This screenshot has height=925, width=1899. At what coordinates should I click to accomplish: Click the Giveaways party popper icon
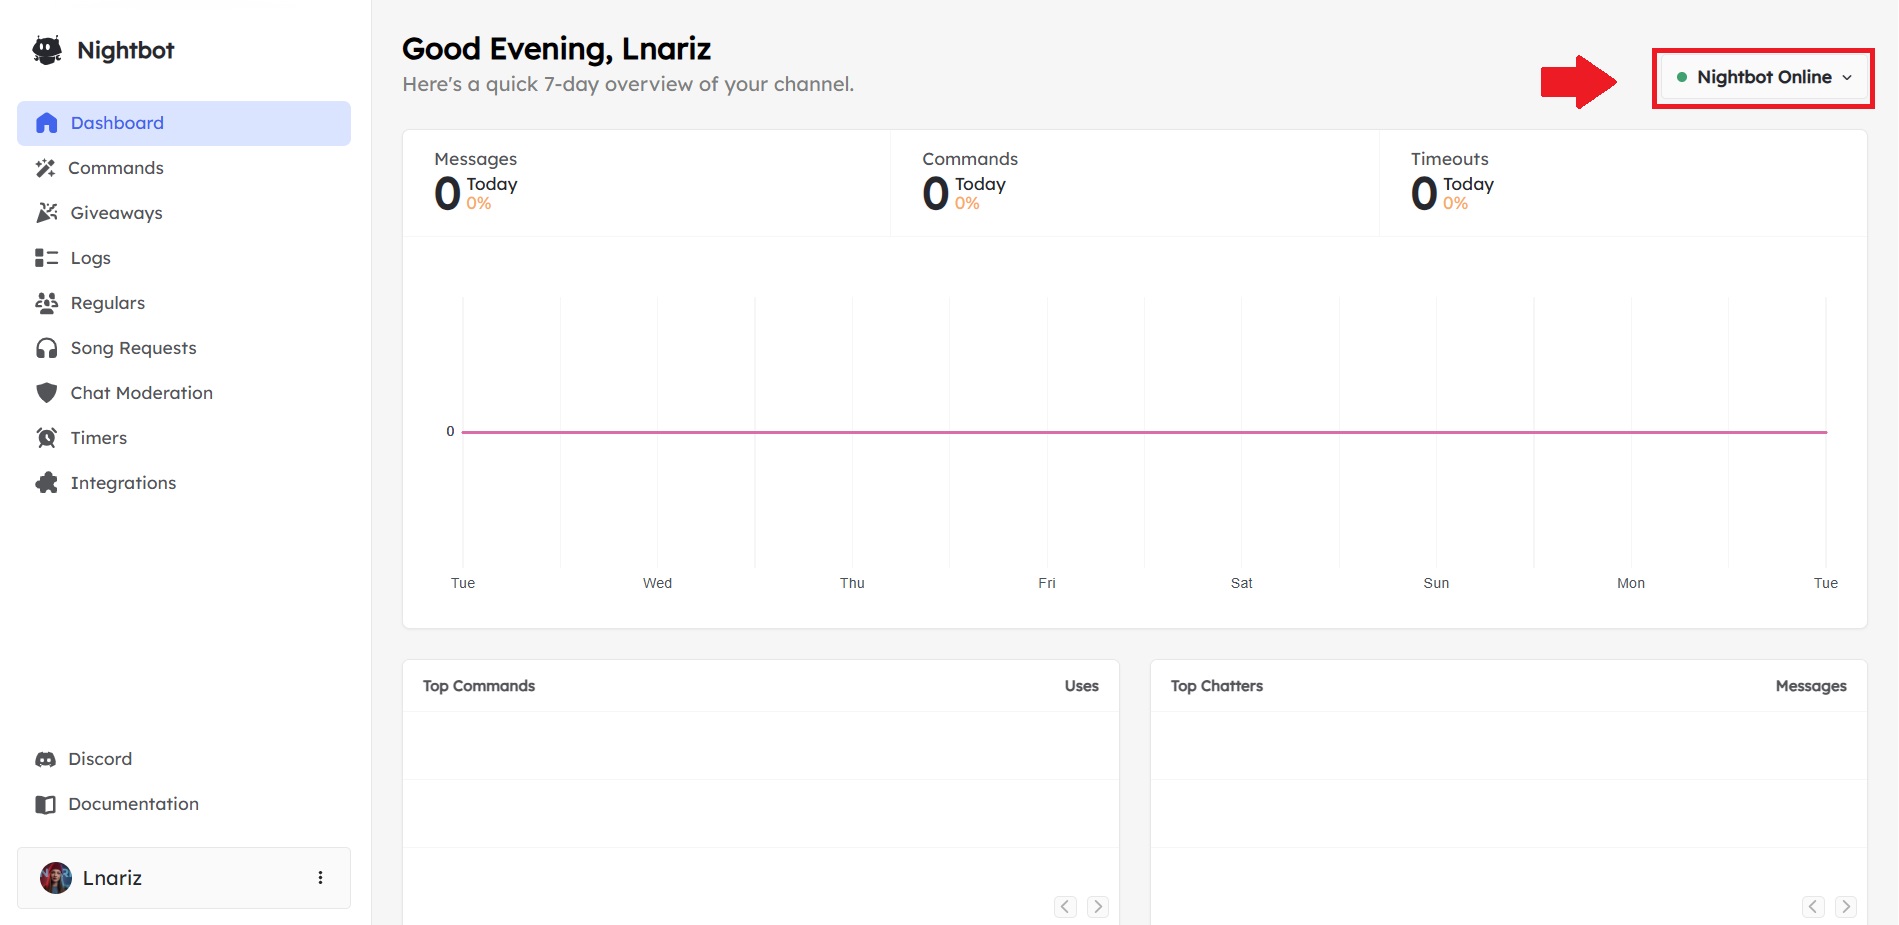coord(46,213)
